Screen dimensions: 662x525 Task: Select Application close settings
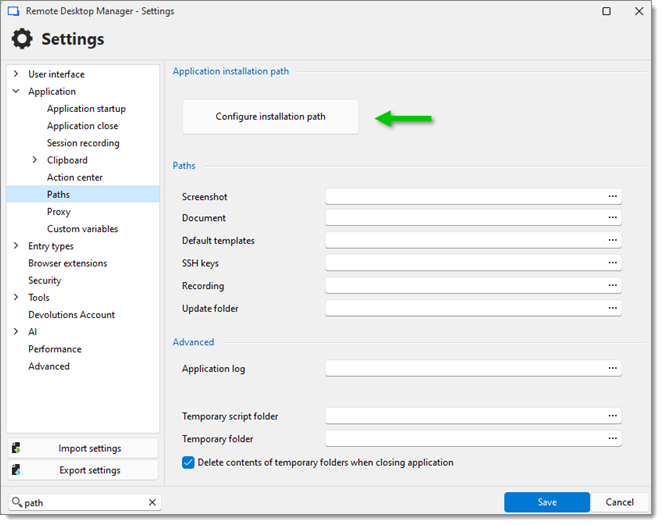[82, 126]
